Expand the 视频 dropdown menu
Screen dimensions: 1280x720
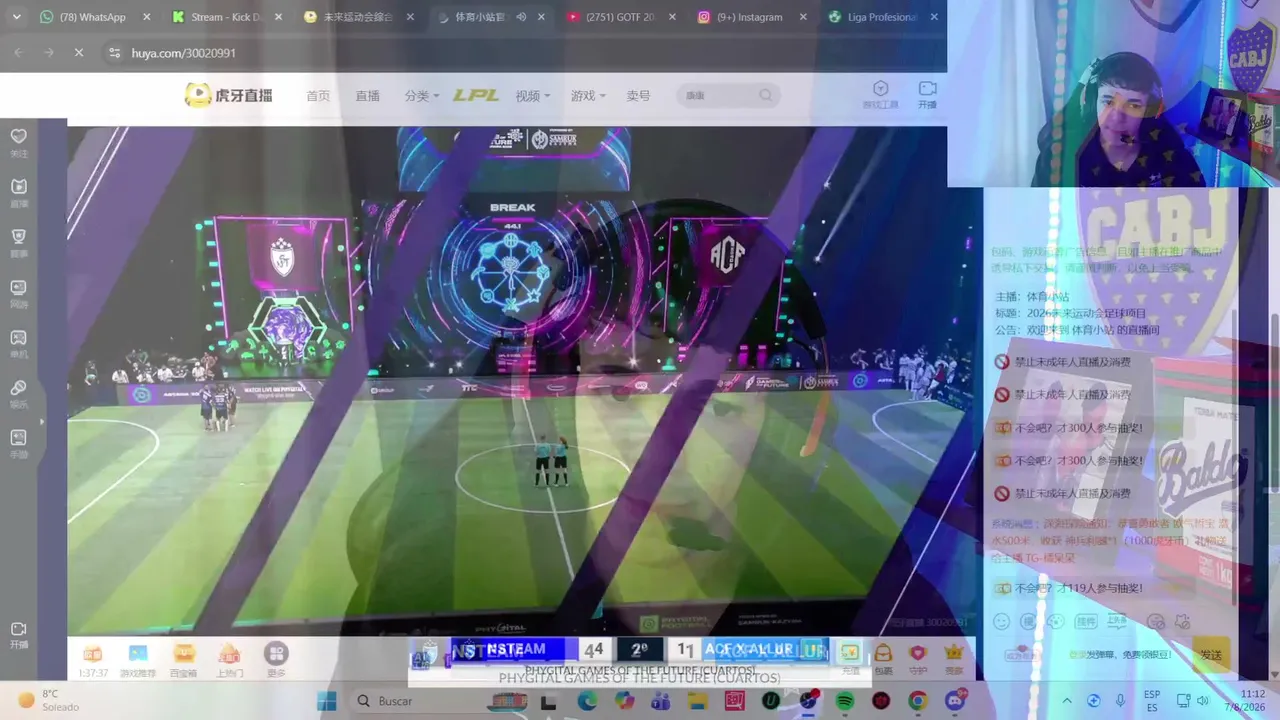click(533, 96)
